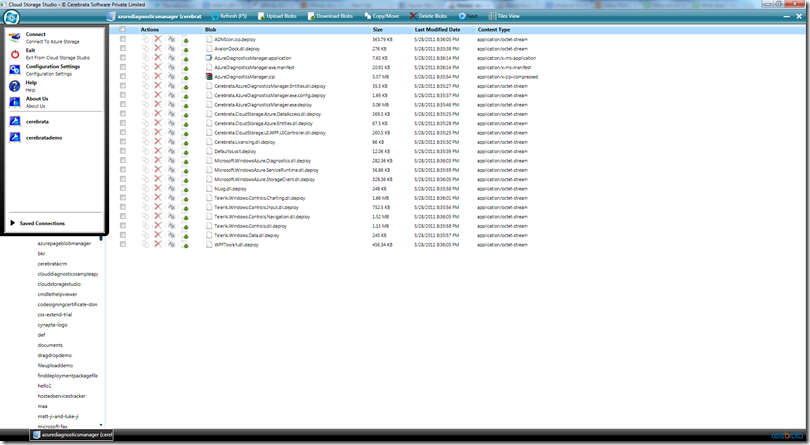Check the box for Cerebrata.Licensing.dll.deploy

(x=122, y=141)
